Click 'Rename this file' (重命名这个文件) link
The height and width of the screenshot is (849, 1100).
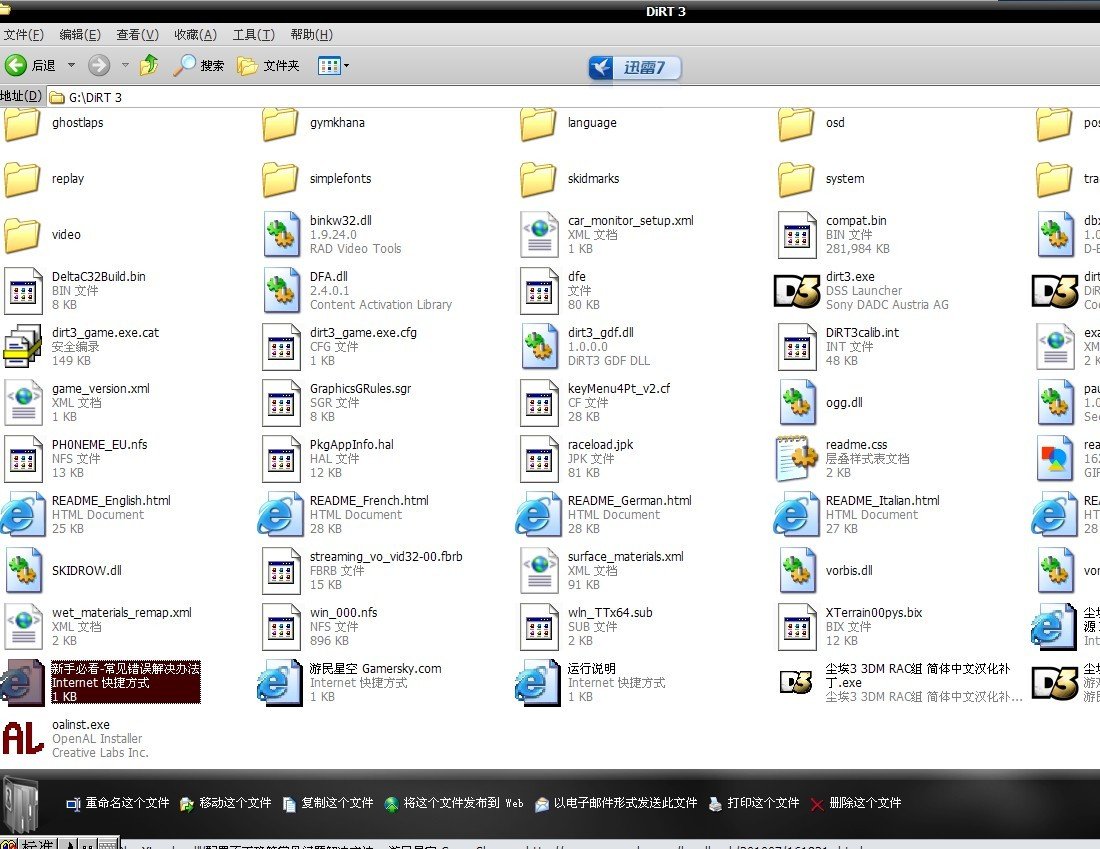tap(118, 803)
